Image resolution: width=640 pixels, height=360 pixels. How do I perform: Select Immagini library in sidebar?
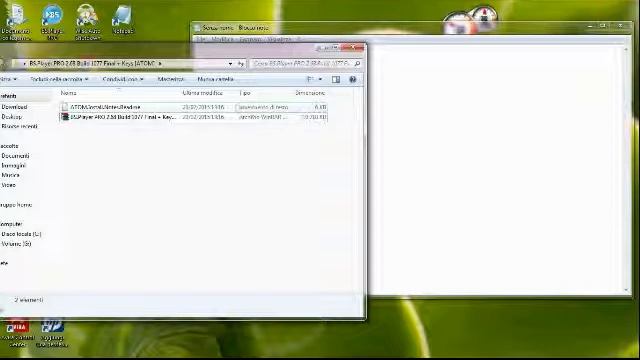(x=13, y=166)
